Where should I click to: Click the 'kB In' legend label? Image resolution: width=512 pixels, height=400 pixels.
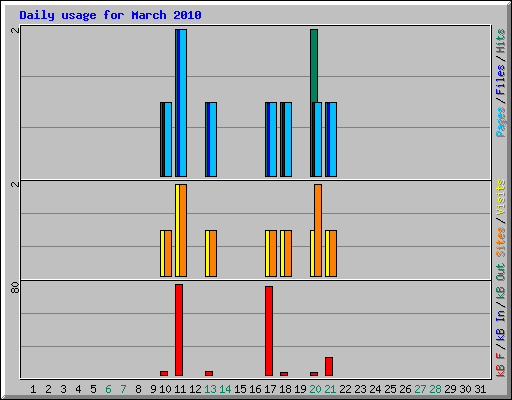pos(501,325)
